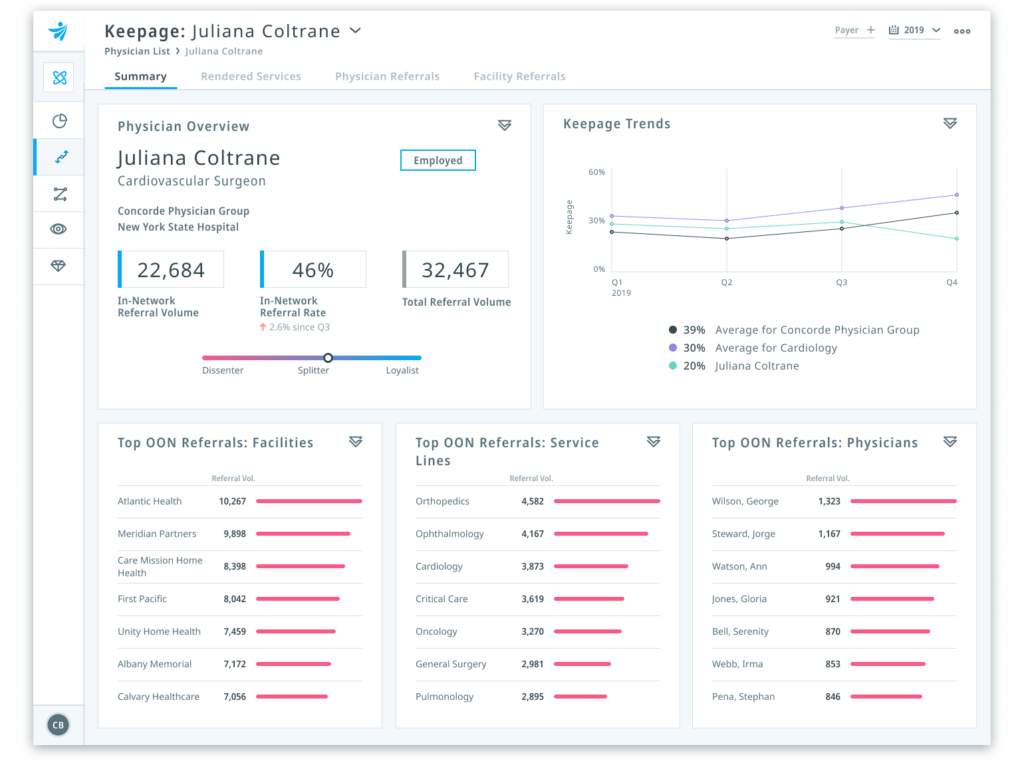This screenshot has width=1024, height=761.
Task: Click the eye watchlist icon in the sidebar
Action: tap(59, 230)
